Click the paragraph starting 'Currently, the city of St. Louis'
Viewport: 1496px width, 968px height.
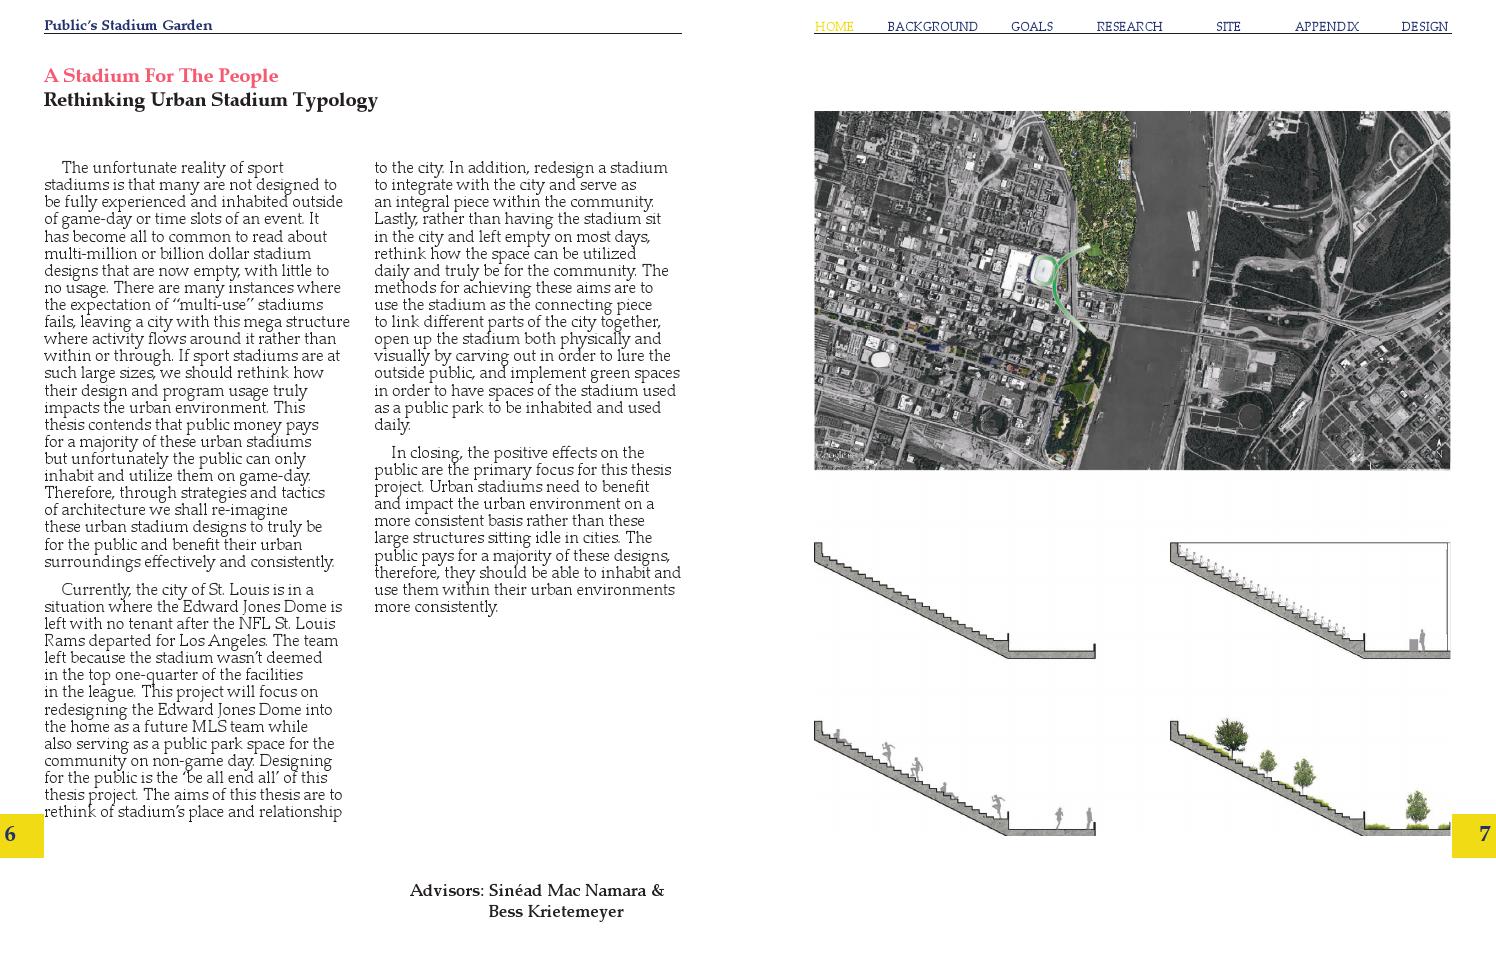[x=193, y=700]
